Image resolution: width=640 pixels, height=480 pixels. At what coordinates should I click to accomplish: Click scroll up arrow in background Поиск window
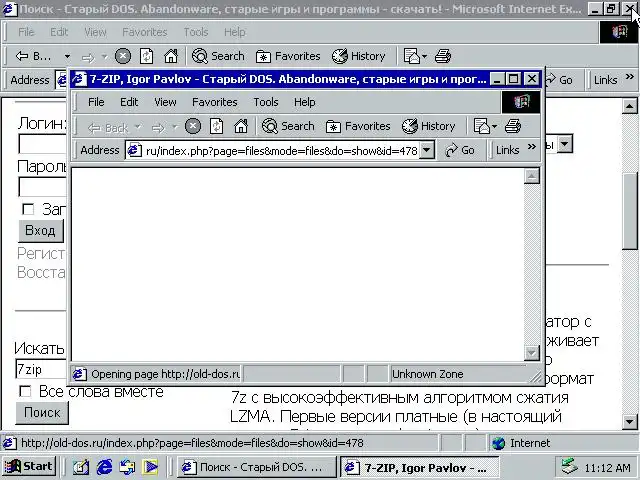click(629, 107)
